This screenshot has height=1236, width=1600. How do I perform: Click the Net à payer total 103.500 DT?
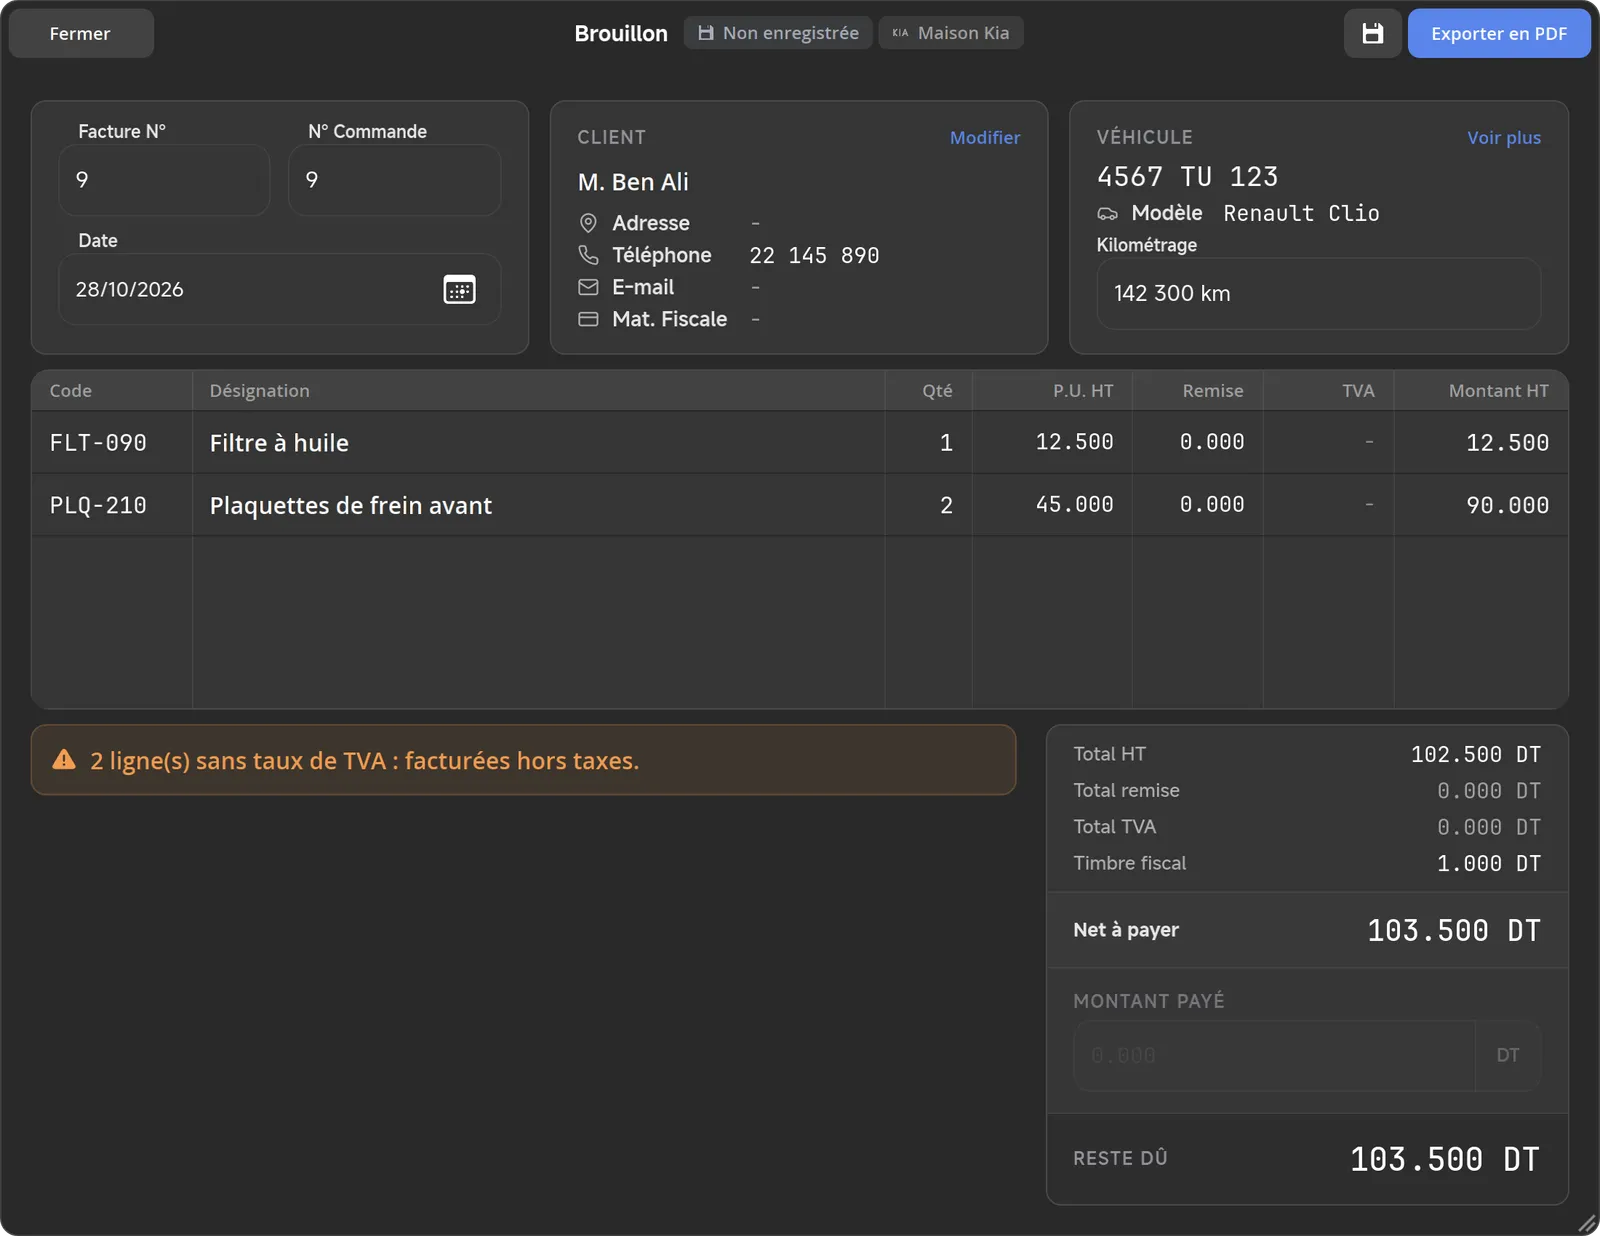[x=1454, y=931]
